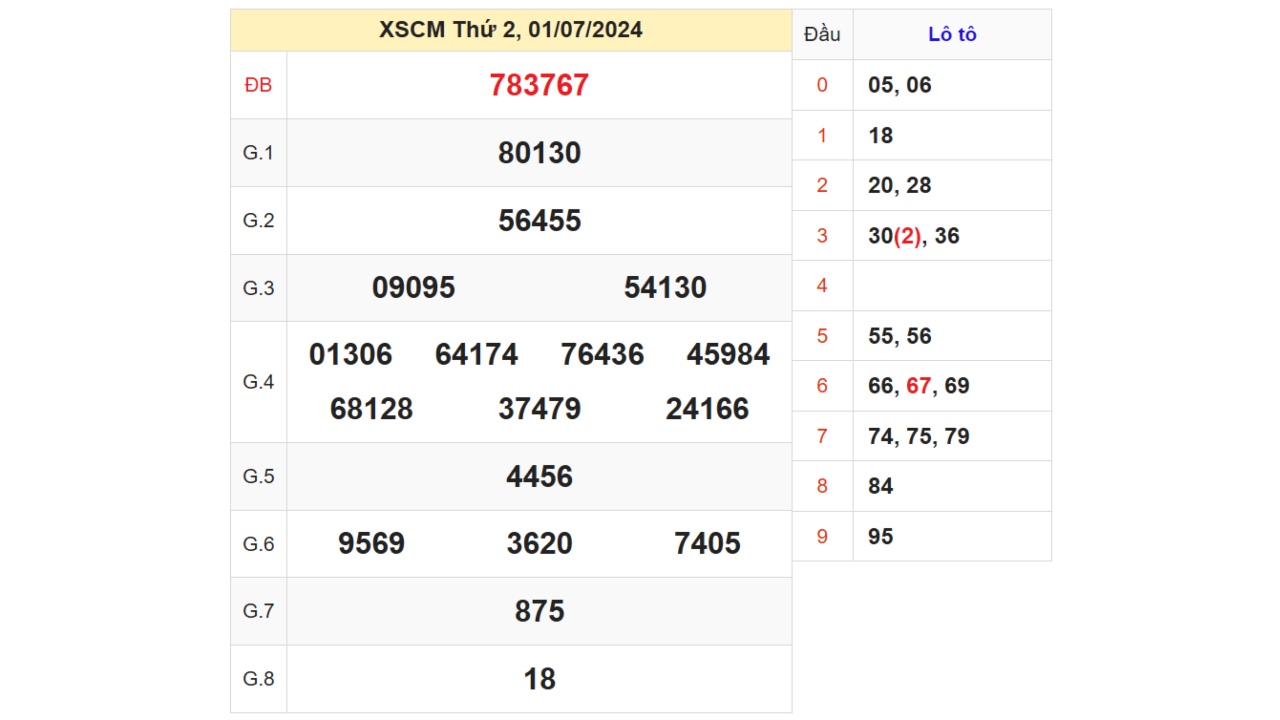
Task: Click the Đầu column header
Action: pos(822,35)
